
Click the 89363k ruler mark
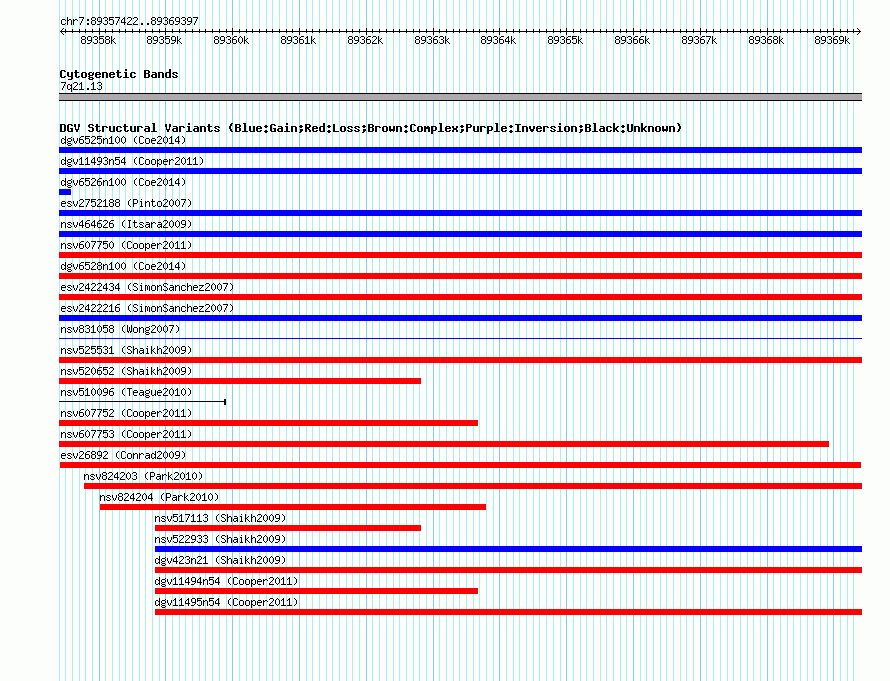tap(432, 40)
